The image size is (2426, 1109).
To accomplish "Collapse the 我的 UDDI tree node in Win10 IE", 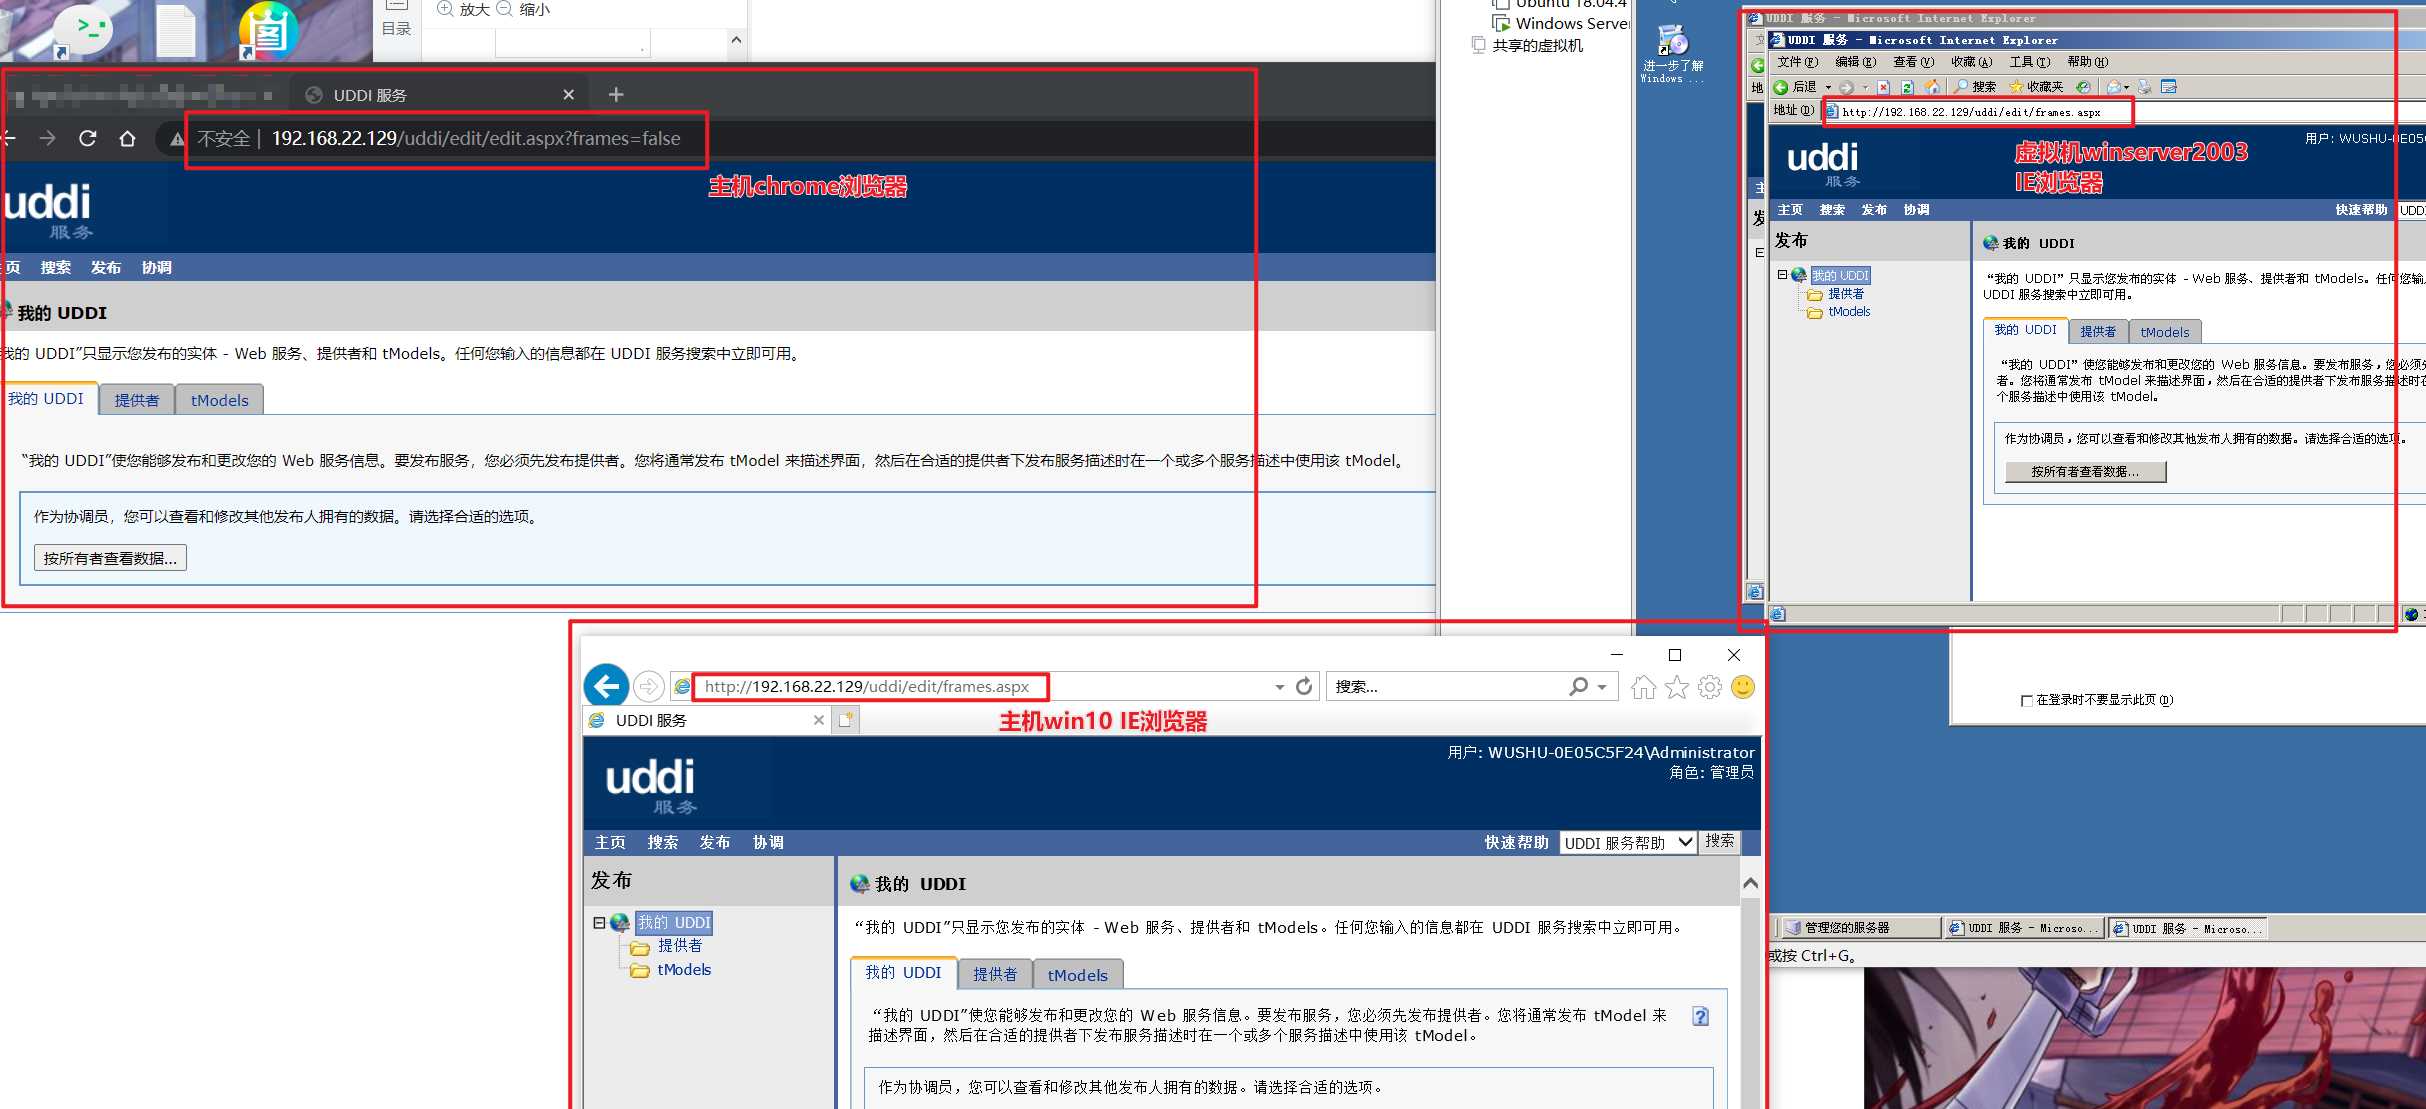I will (x=599, y=923).
